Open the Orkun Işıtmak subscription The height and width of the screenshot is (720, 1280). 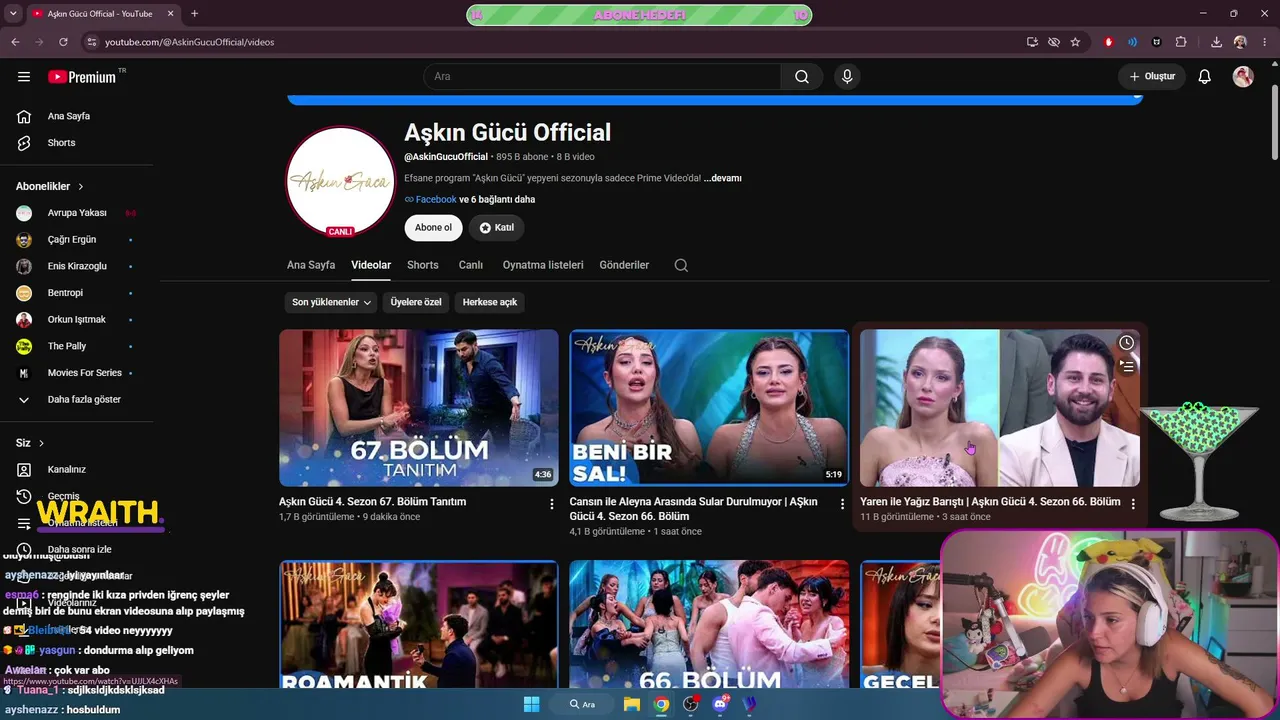coord(76,320)
